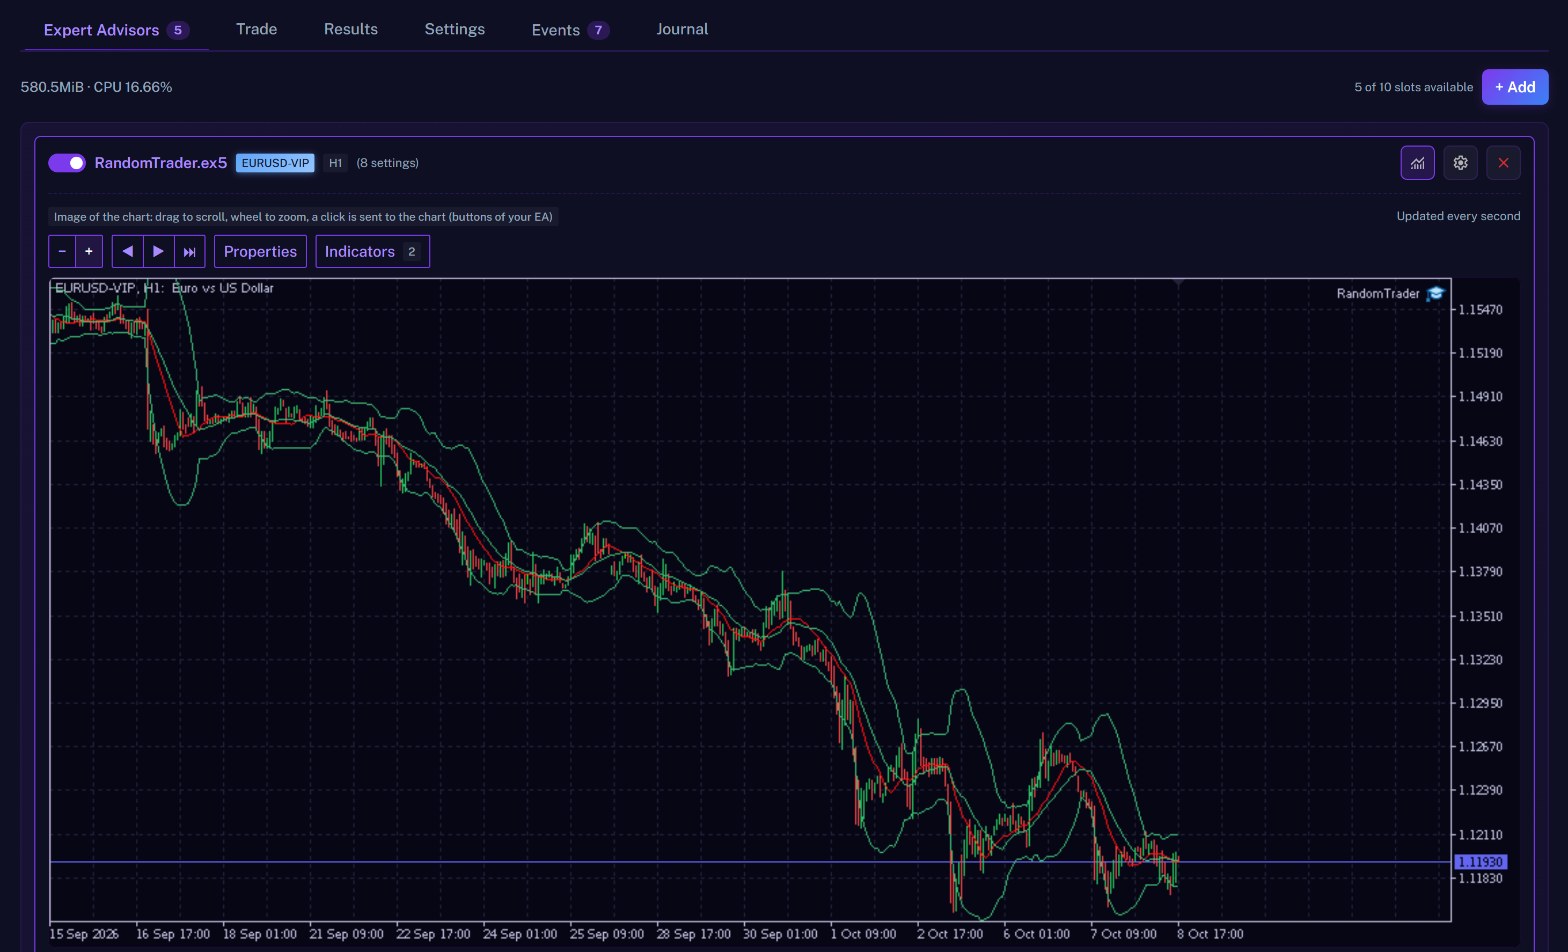Viewport: 1568px width, 952px height.
Task: Click the "8 Oct 17:00" time axis label
Action: click(x=1210, y=934)
